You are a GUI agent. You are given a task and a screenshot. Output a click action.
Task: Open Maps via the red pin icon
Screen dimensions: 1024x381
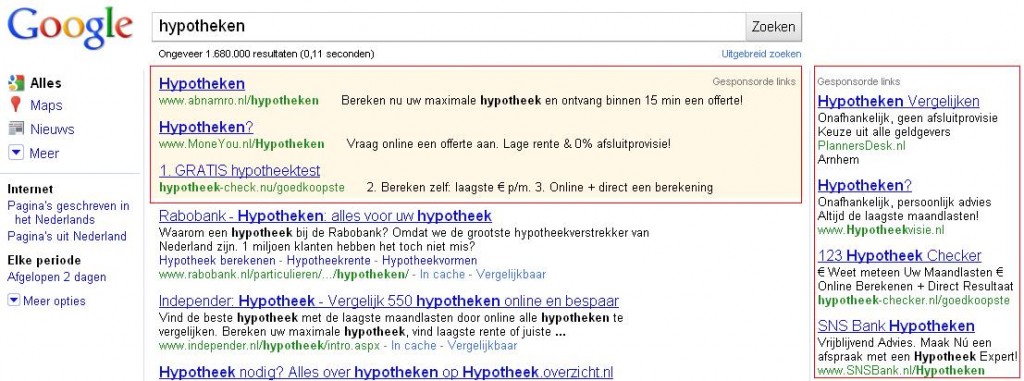point(16,105)
